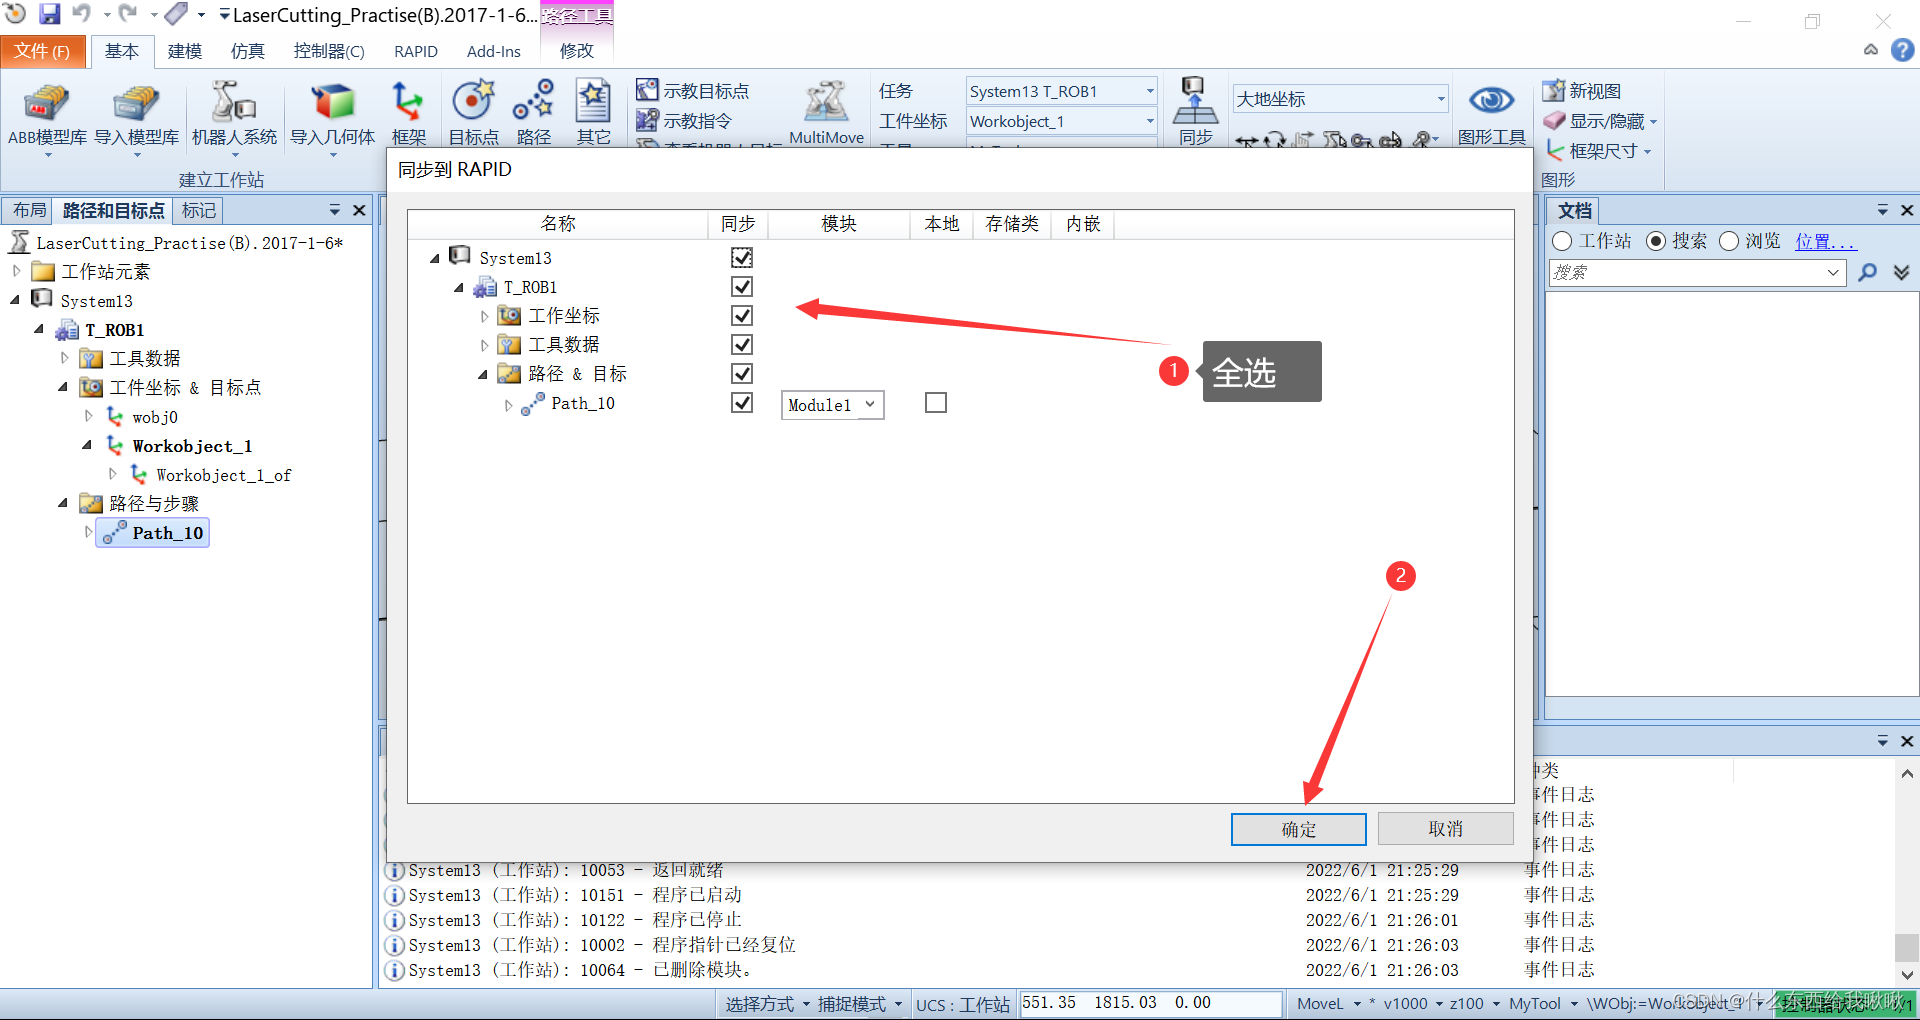Image resolution: width=1920 pixels, height=1020 pixels.
Task: Open the 其它 other tool
Action: tap(593, 115)
